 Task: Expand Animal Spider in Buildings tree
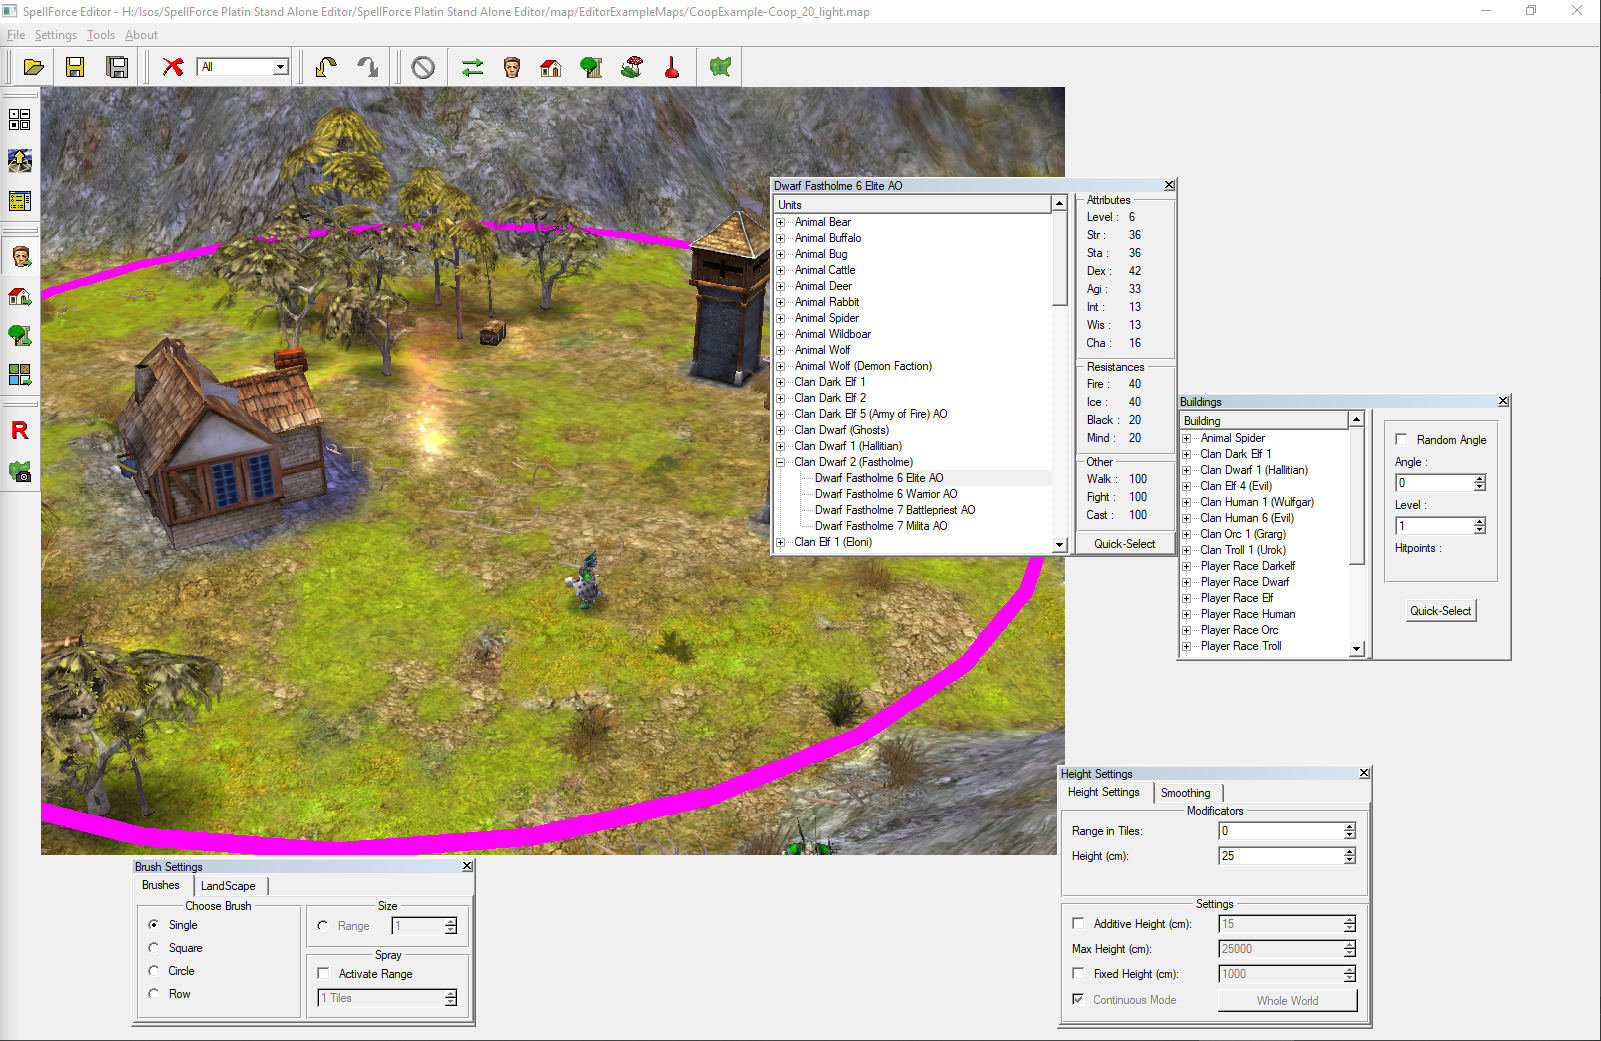1187,438
